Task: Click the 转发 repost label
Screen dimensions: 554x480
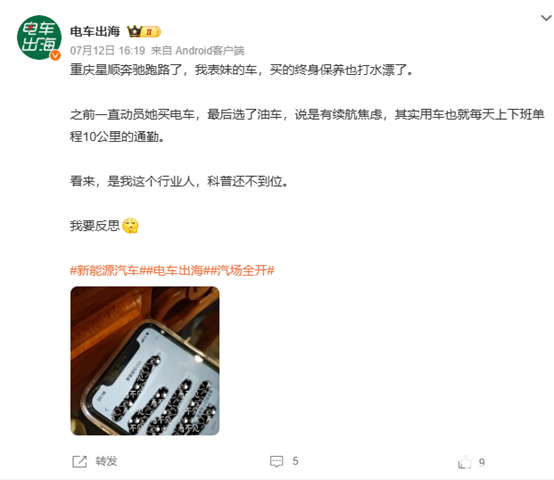Action: 106,461
